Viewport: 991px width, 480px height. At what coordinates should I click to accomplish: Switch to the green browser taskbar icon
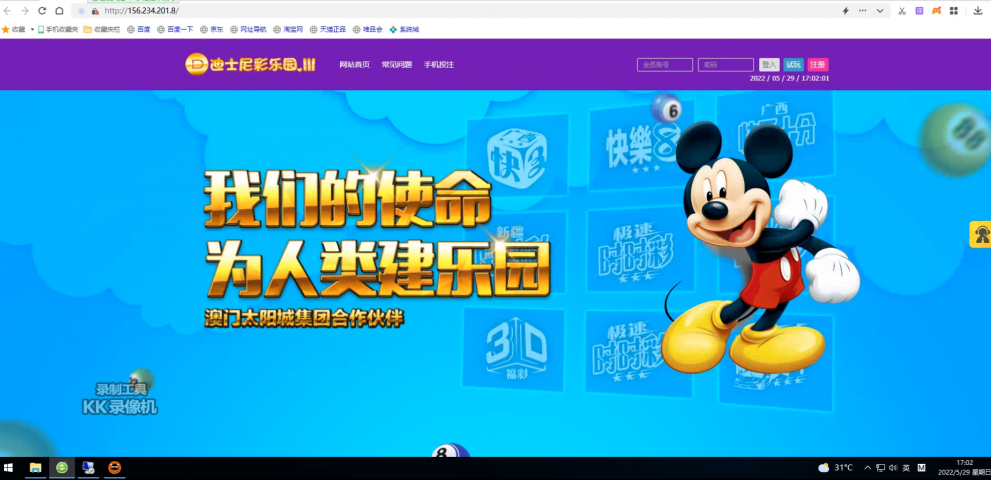coord(62,468)
